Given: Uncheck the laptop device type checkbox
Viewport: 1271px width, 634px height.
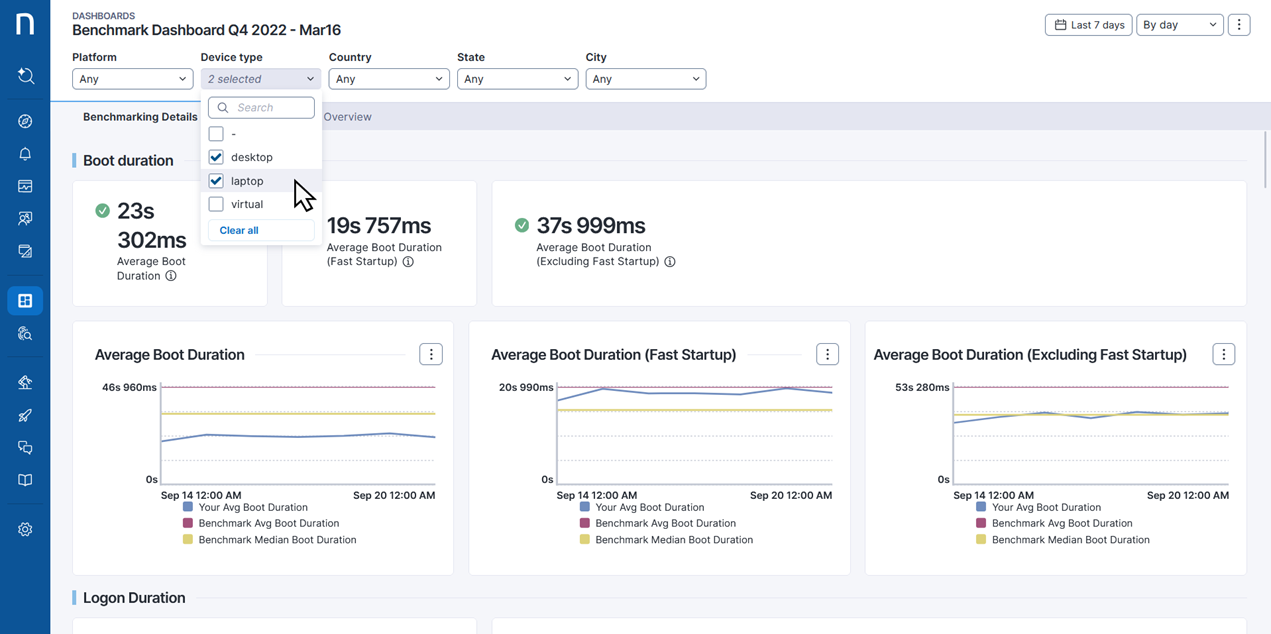Looking at the screenshot, I should click(x=216, y=181).
